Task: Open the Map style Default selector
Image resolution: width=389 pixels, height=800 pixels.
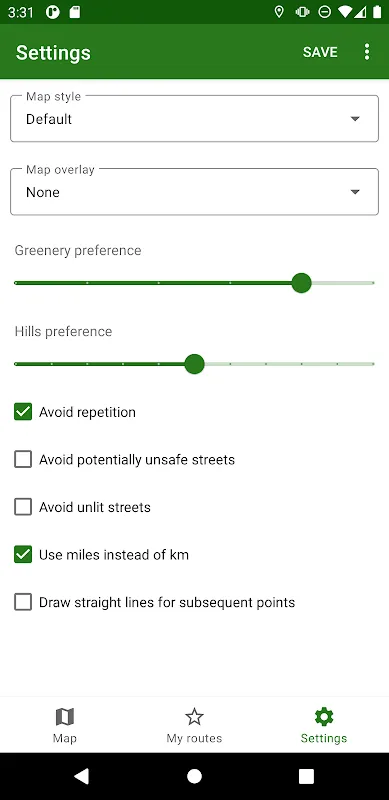Action: [194, 118]
